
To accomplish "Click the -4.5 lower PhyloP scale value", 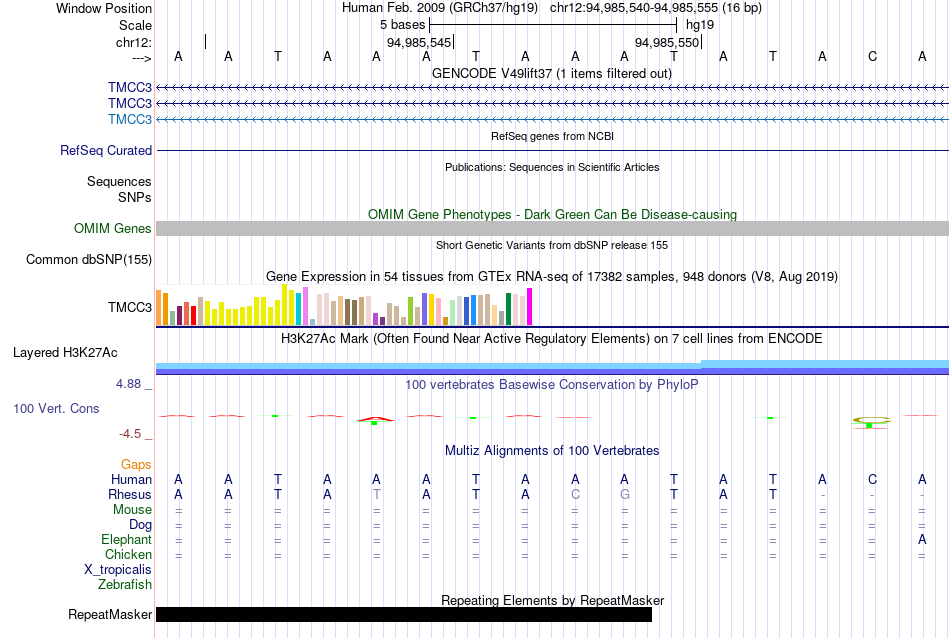I will [130, 434].
